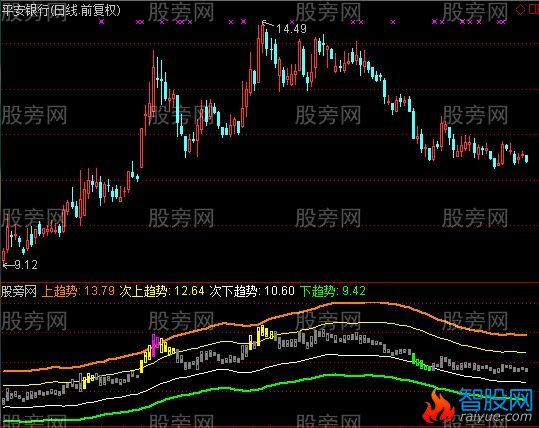The width and height of the screenshot is (539, 428).
Task: Click the 下趋势: 9.42 value
Action: [332, 291]
